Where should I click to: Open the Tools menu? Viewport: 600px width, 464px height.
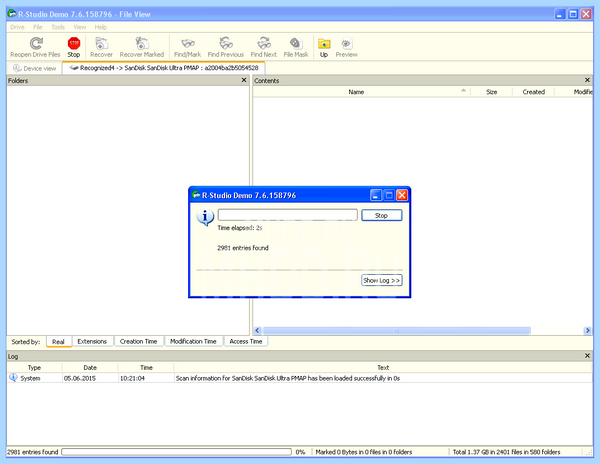tap(58, 27)
